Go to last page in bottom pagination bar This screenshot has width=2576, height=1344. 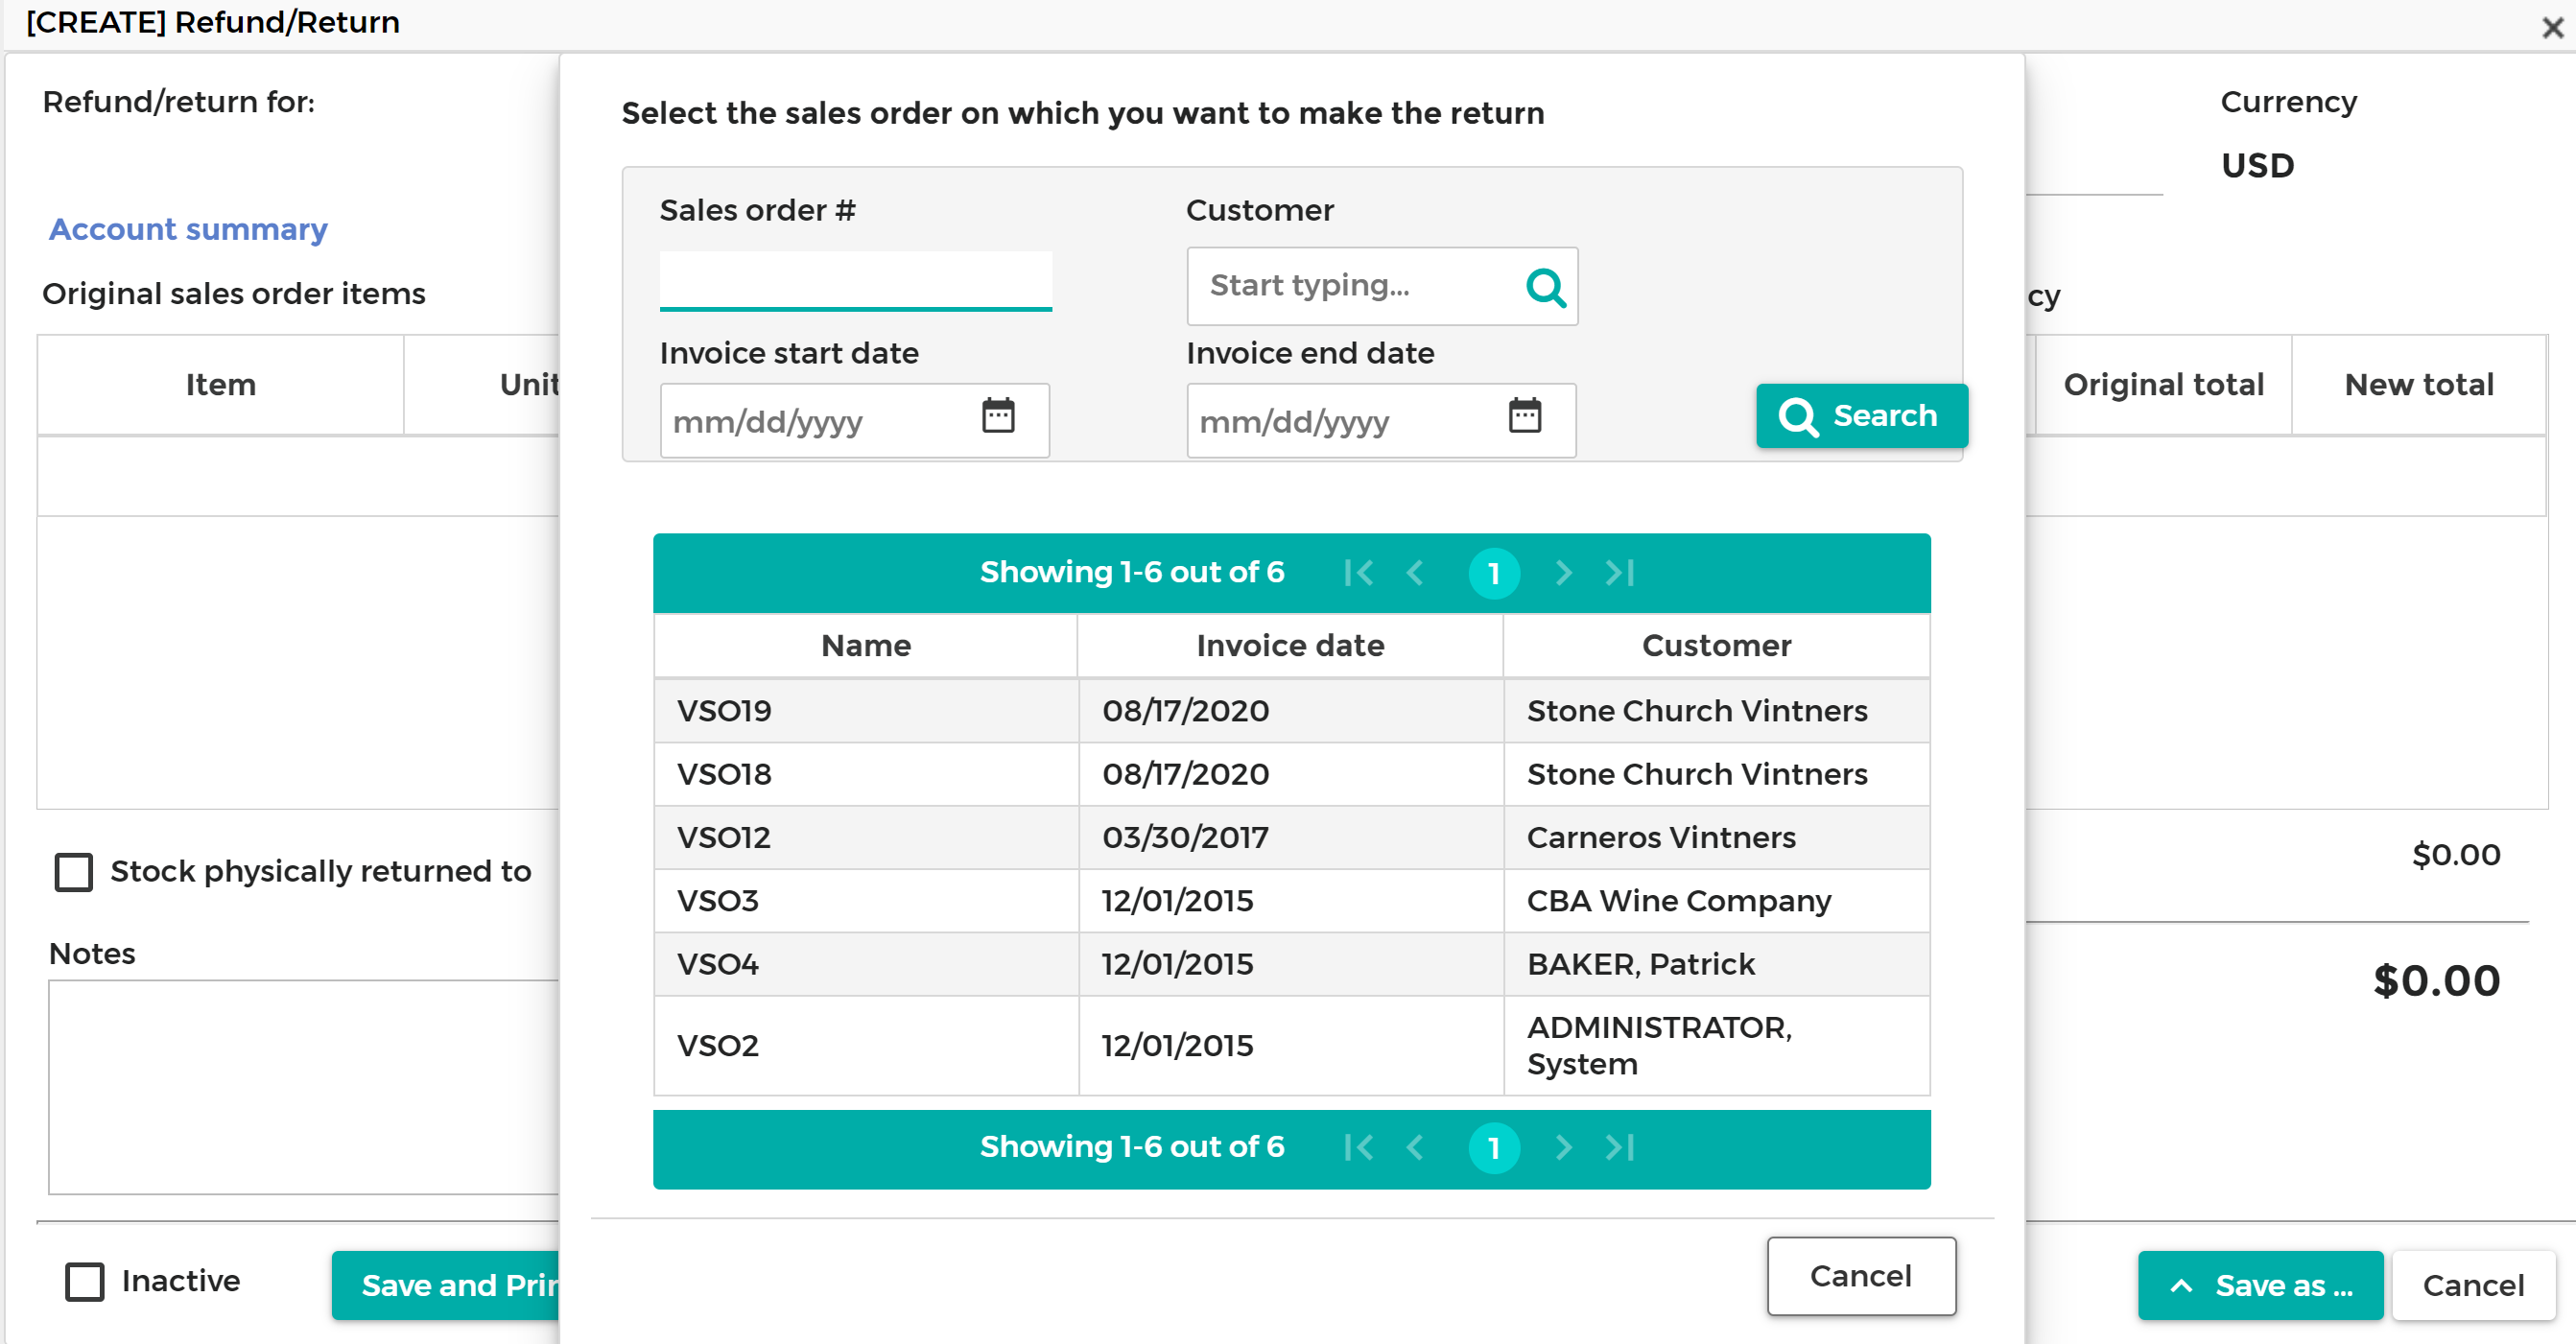[1620, 1148]
